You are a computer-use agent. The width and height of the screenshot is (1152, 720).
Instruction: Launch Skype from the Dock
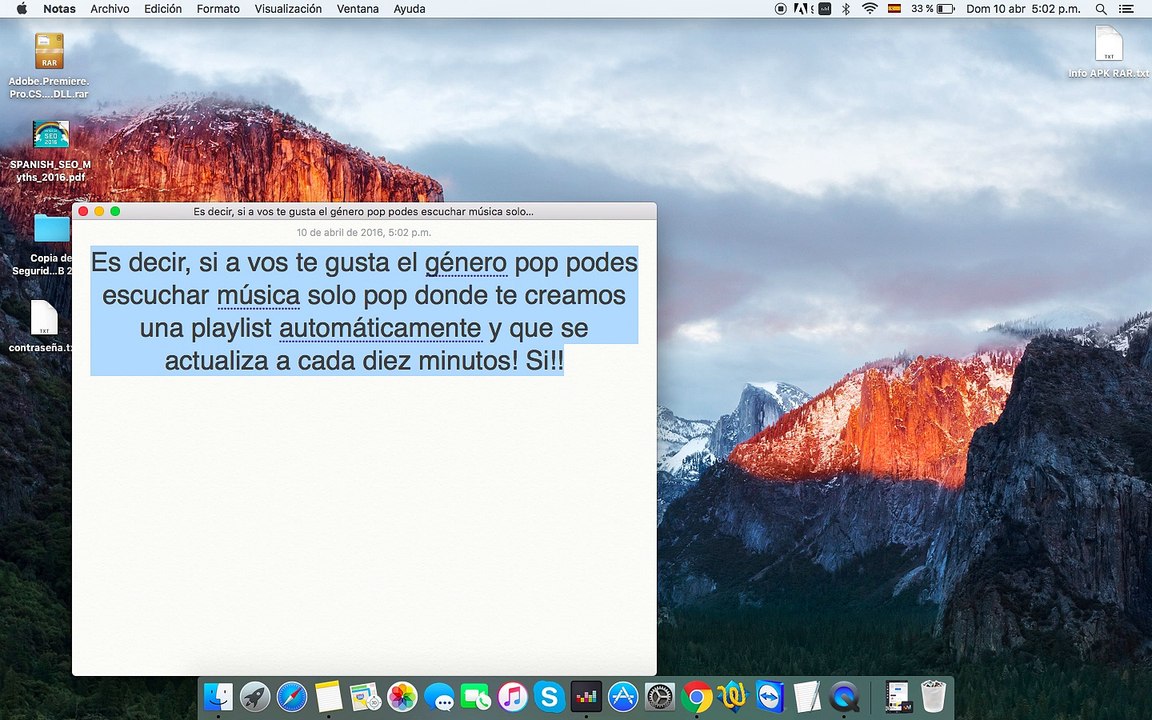pos(550,696)
